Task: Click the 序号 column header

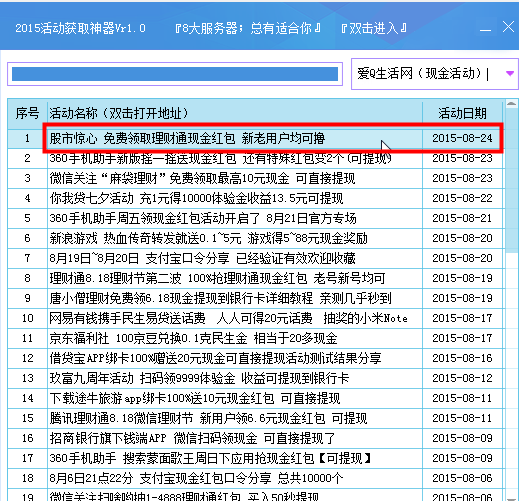Action: (27, 114)
